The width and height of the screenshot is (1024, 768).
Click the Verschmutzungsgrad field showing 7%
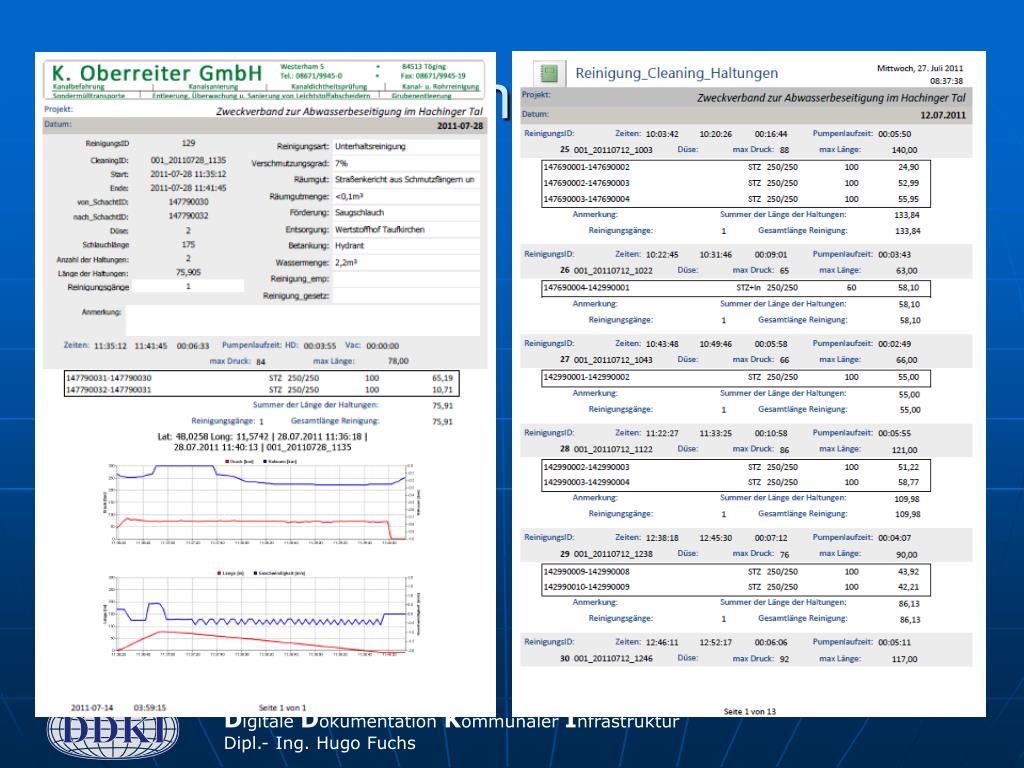tap(406, 163)
